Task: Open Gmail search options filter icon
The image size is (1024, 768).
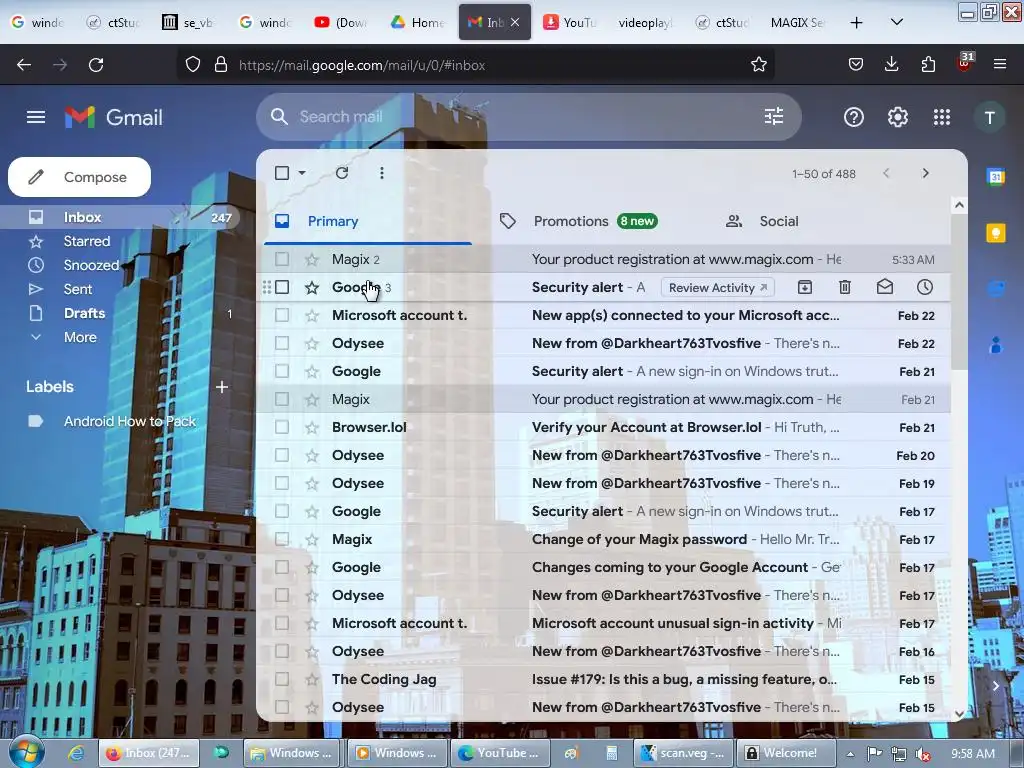Action: coord(774,117)
